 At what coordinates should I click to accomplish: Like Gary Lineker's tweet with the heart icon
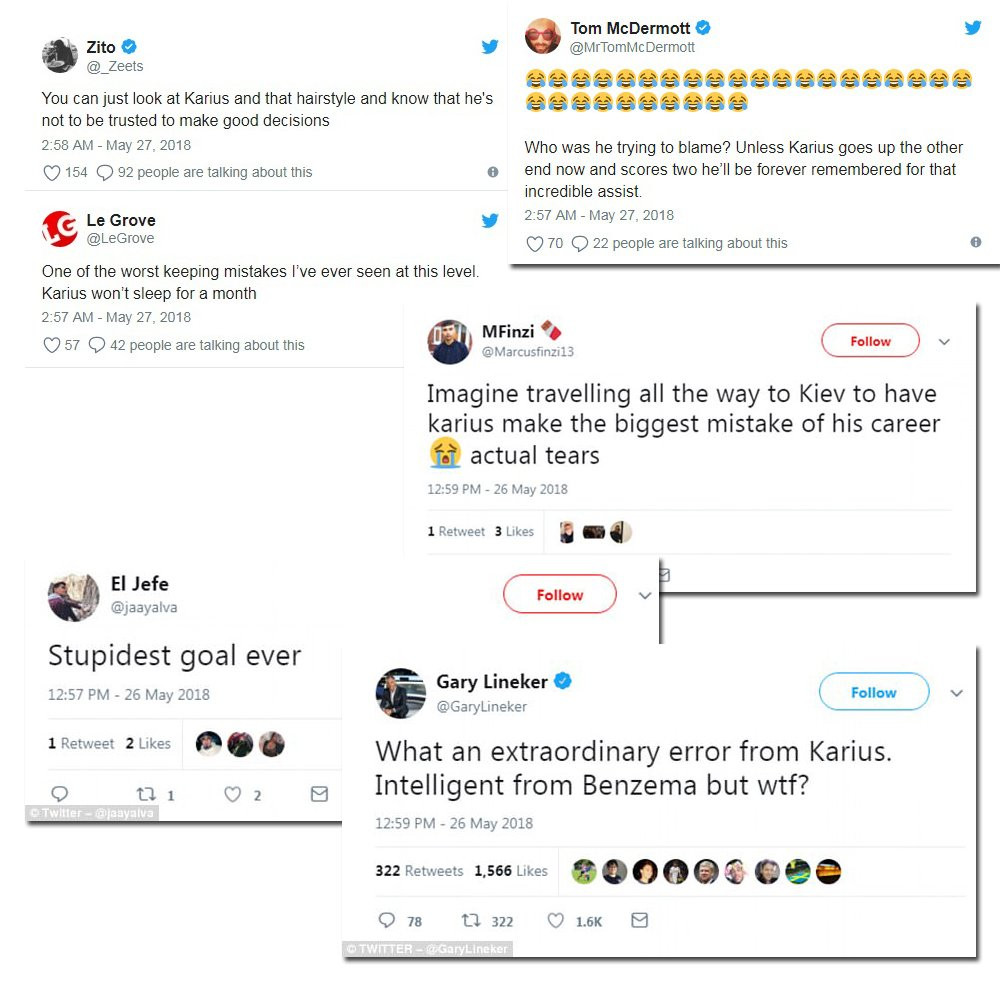coord(555,920)
